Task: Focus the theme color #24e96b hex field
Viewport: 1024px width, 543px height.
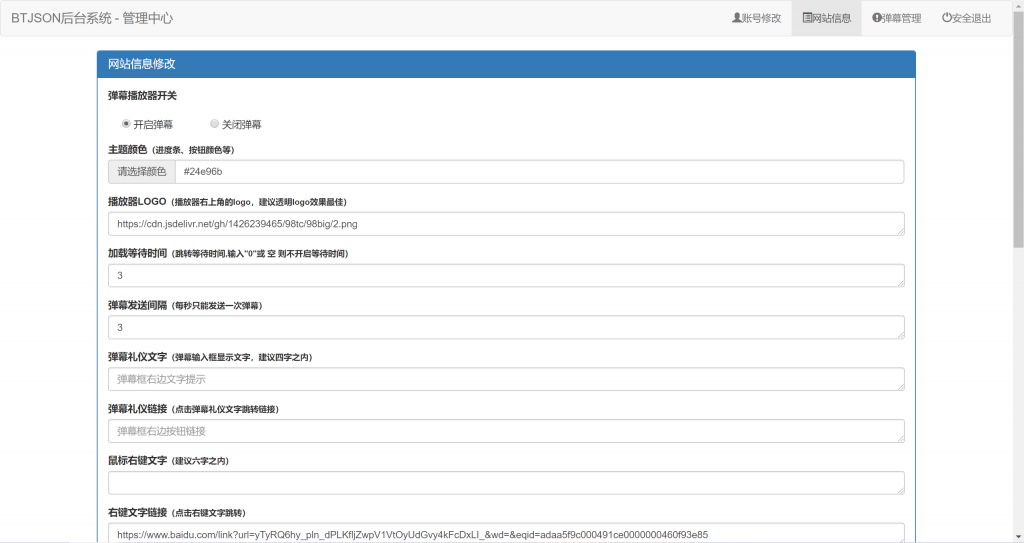Action: click(538, 172)
